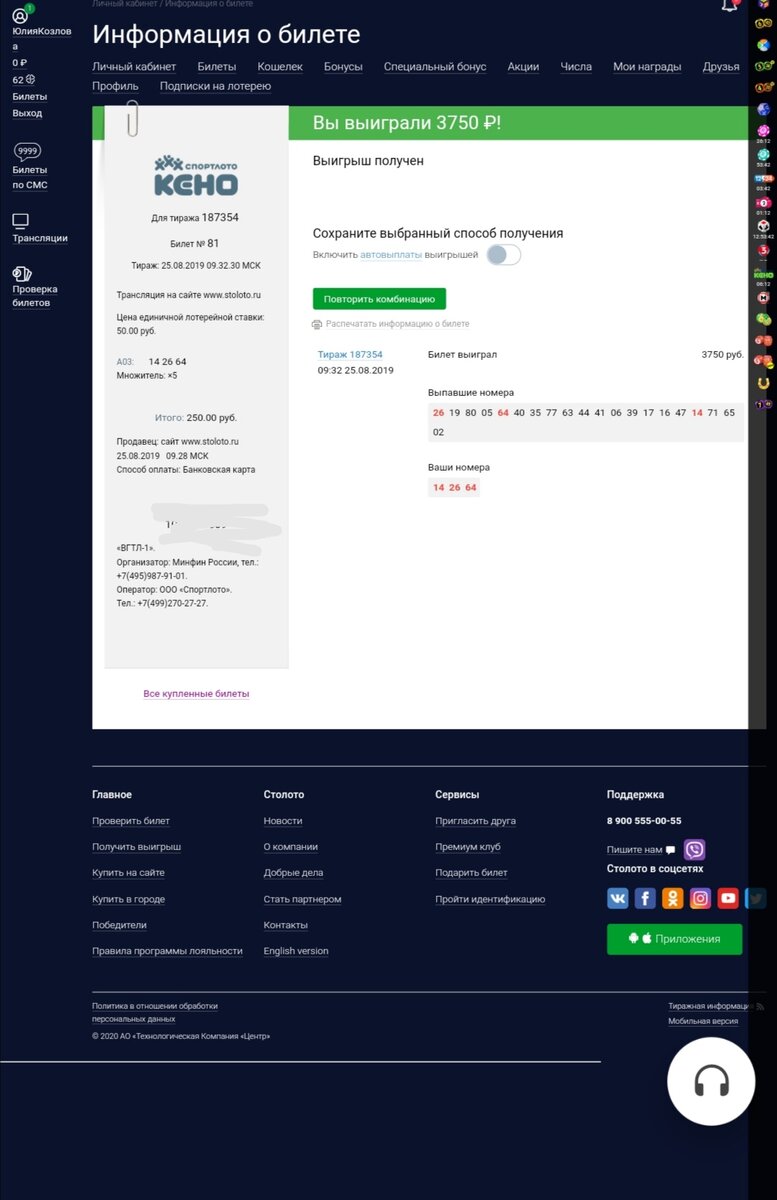
Task: Open the English version link
Action: pyautogui.click(x=296, y=951)
